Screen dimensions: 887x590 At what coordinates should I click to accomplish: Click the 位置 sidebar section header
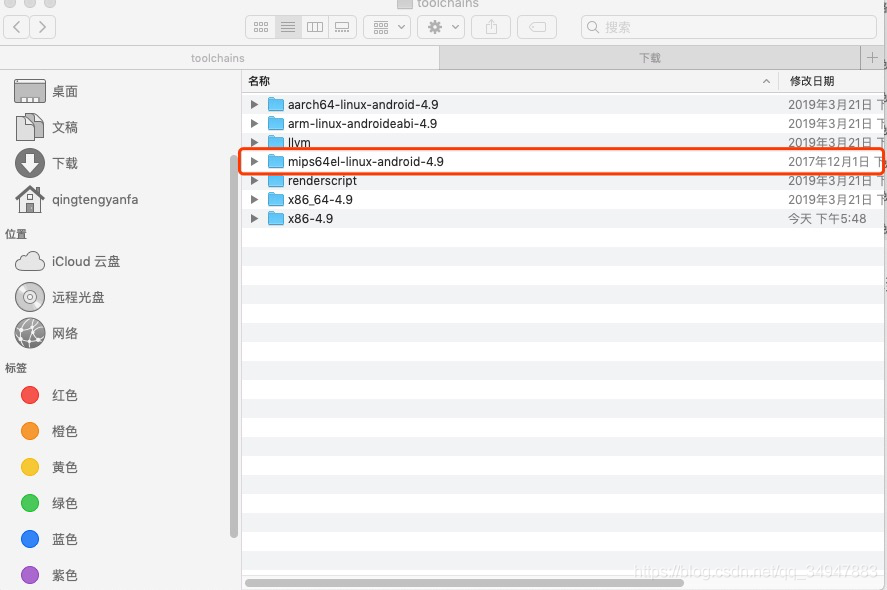click(16, 234)
